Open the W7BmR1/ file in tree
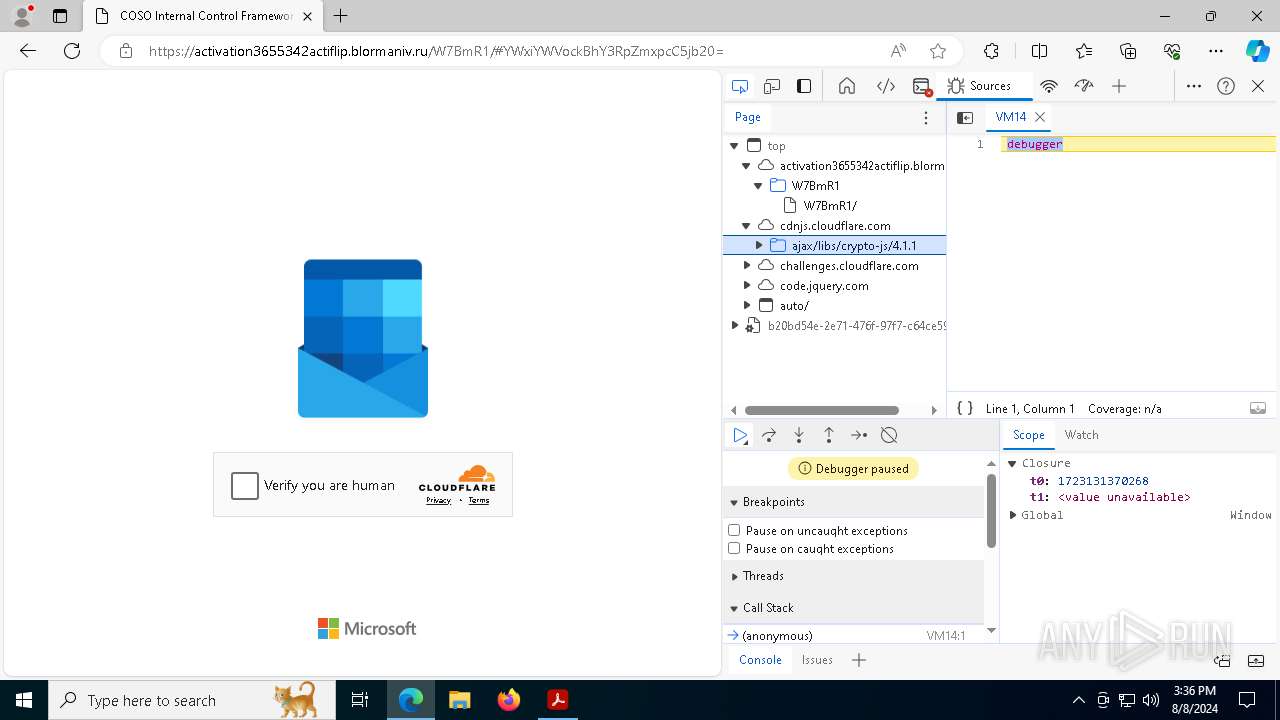This screenshot has height=720, width=1280. pos(830,206)
